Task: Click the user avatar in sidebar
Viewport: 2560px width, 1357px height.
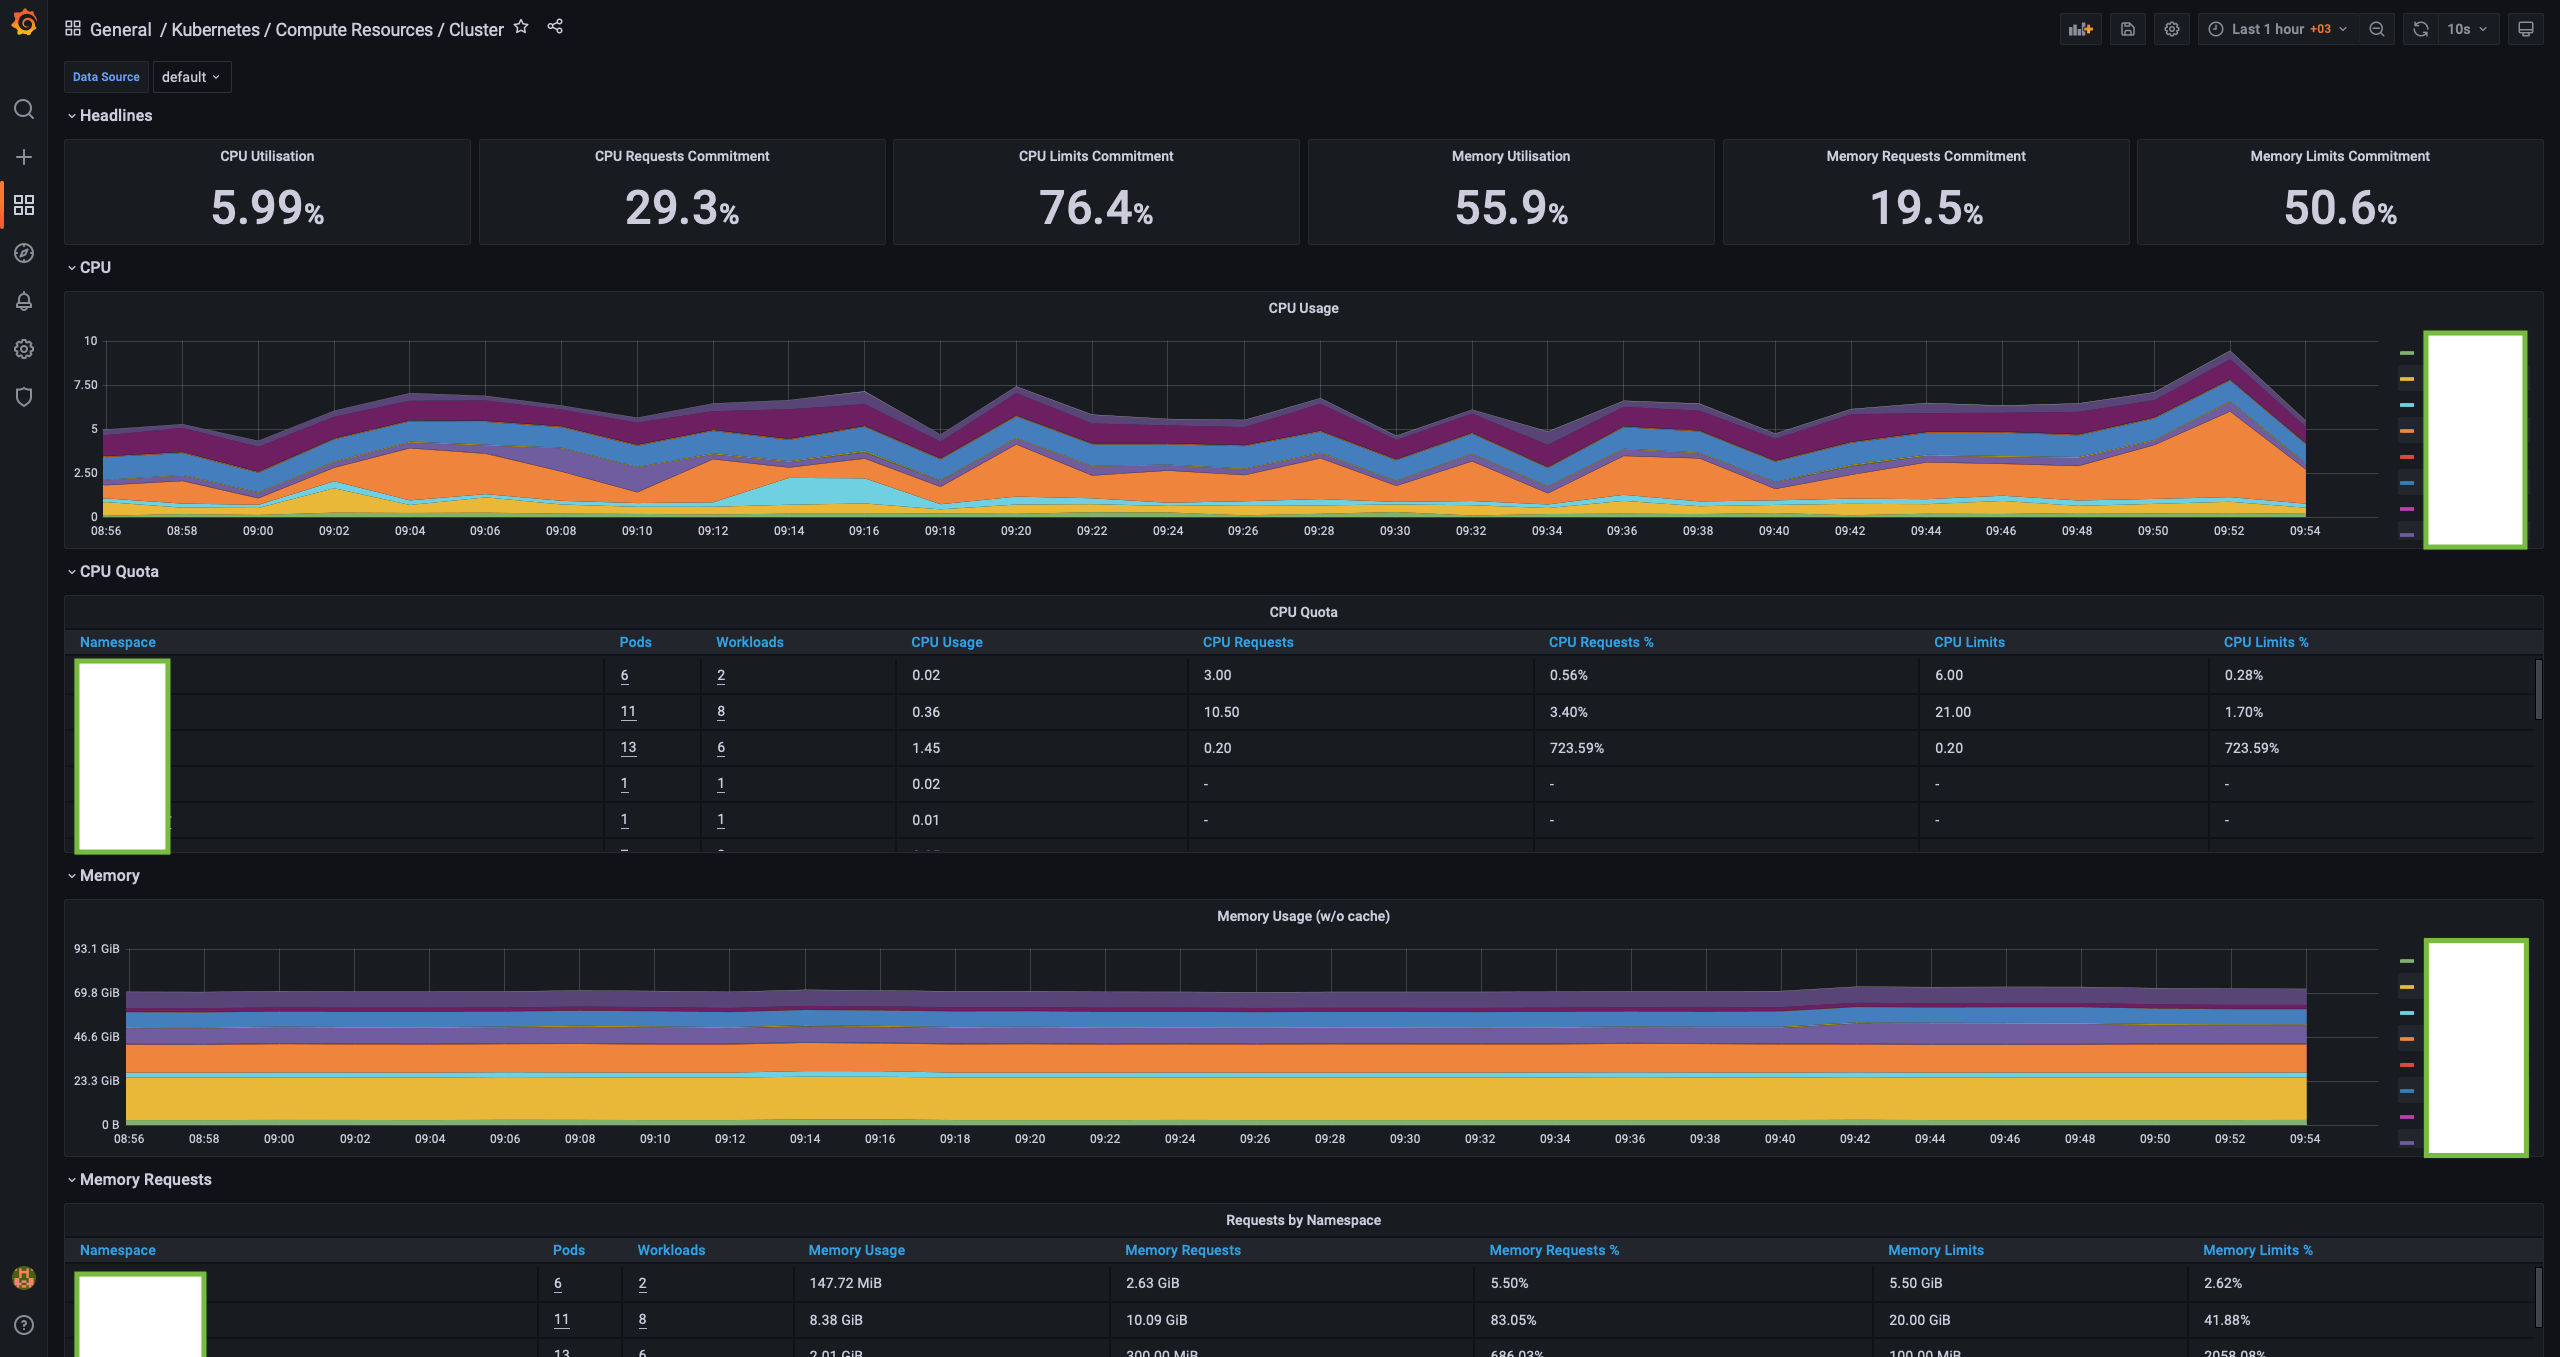Action: pos(24,1277)
